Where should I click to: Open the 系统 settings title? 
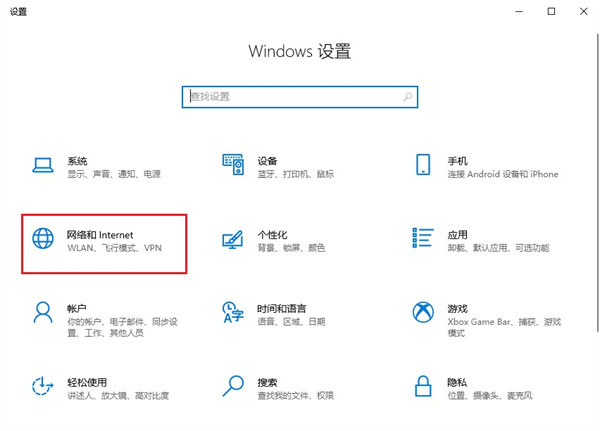pyautogui.click(x=77, y=161)
